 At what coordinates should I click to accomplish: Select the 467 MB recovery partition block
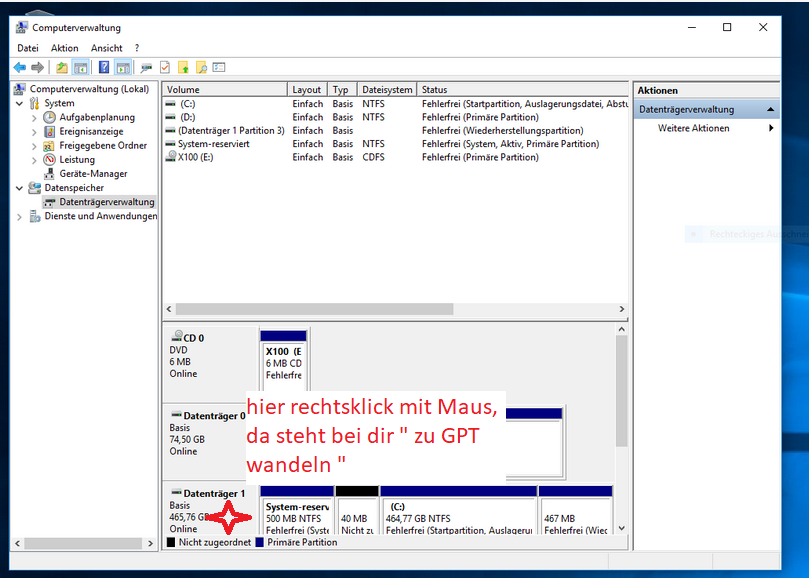pos(575,511)
